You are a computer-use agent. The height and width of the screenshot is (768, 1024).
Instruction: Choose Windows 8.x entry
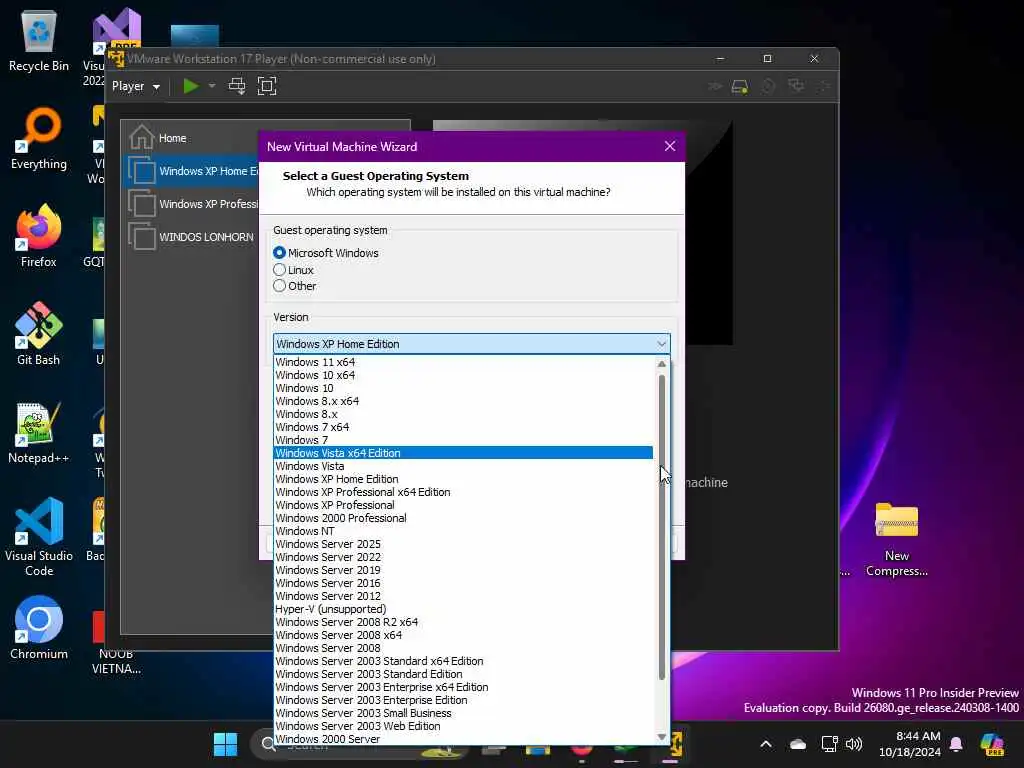463,414
